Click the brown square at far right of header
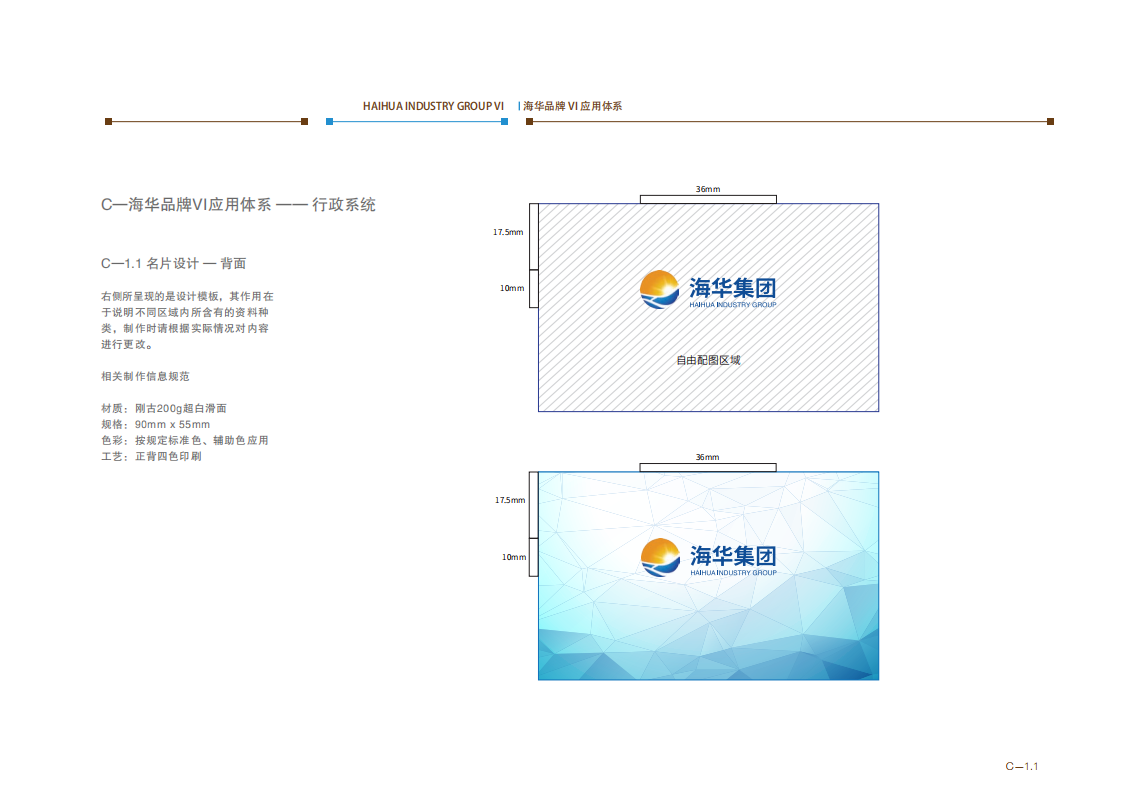Screen dimensions: 1123x794 1050,122
